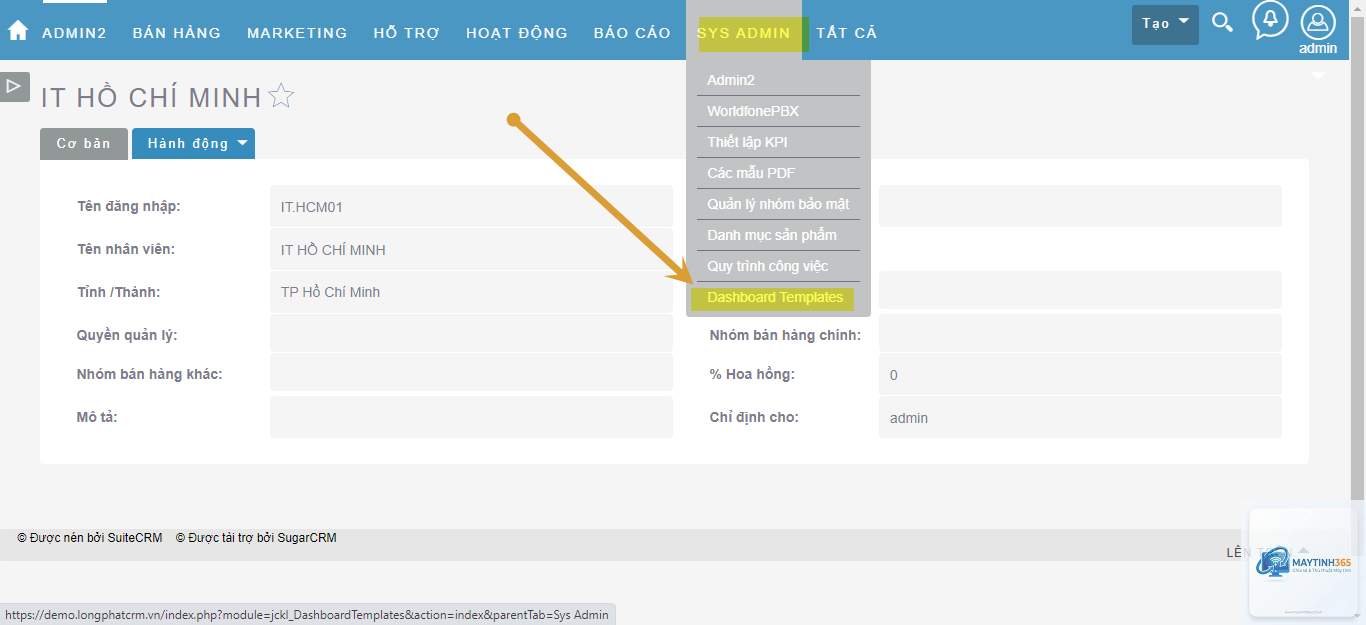Image resolution: width=1366 pixels, height=625 pixels.
Task: Expand the arrow beneath admin username
Action: tap(1318, 76)
